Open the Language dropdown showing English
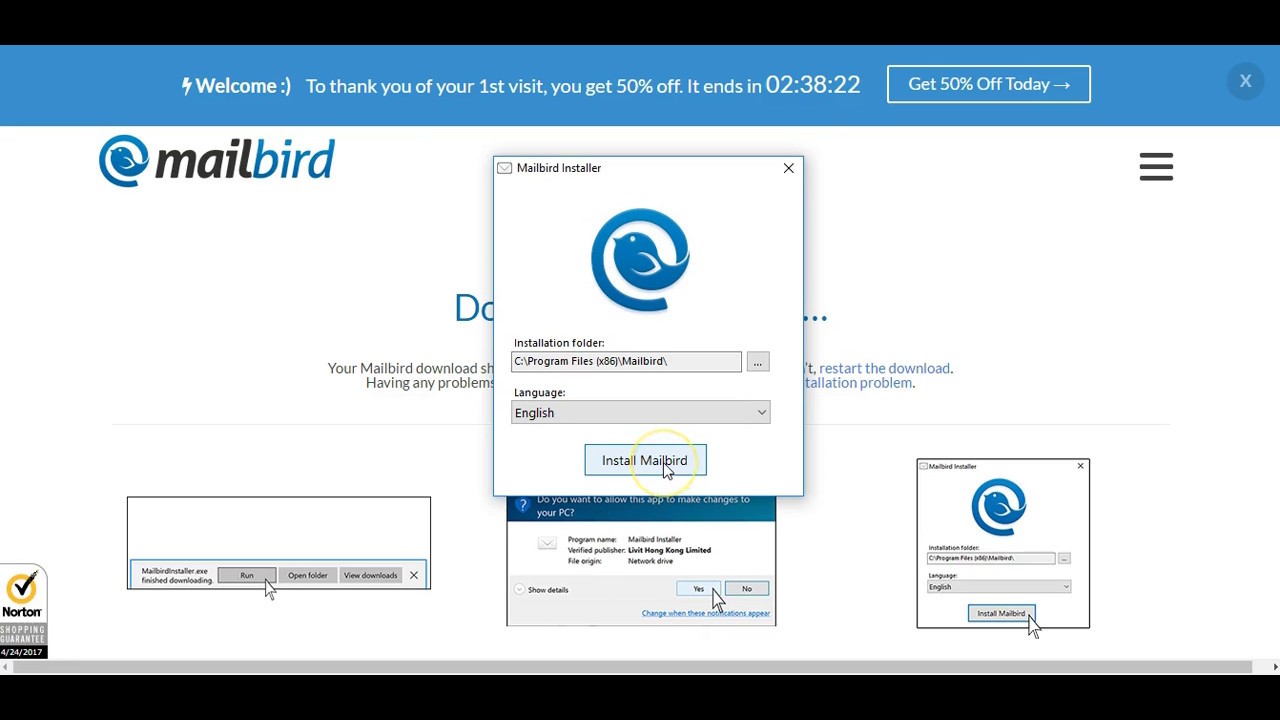The image size is (1280, 720). (x=640, y=413)
